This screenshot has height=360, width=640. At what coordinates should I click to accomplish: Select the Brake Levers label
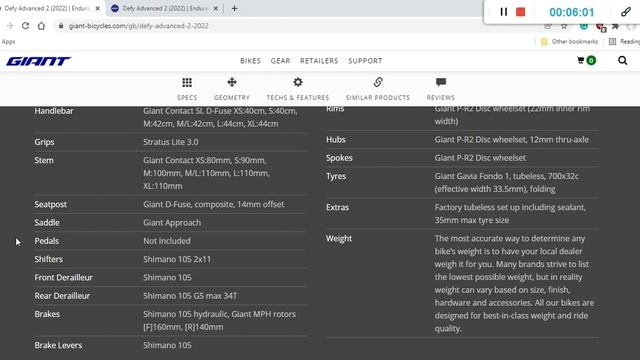coord(58,345)
